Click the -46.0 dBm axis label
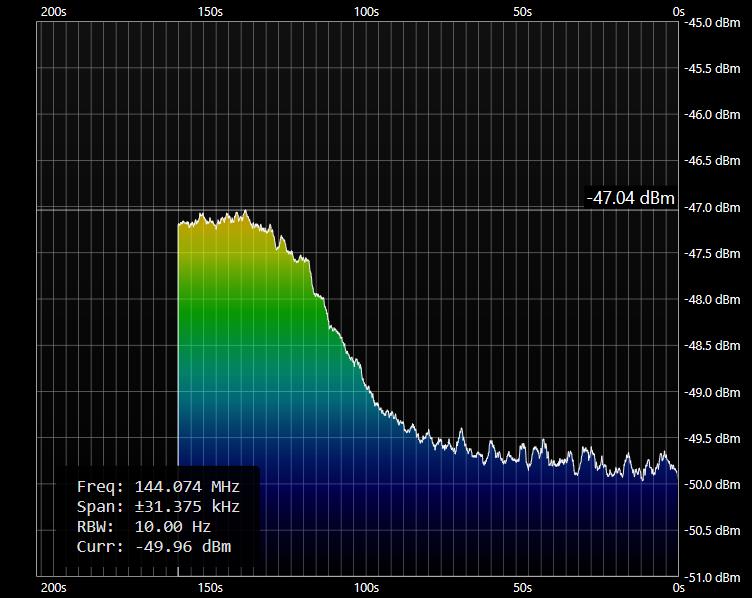 pos(712,115)
